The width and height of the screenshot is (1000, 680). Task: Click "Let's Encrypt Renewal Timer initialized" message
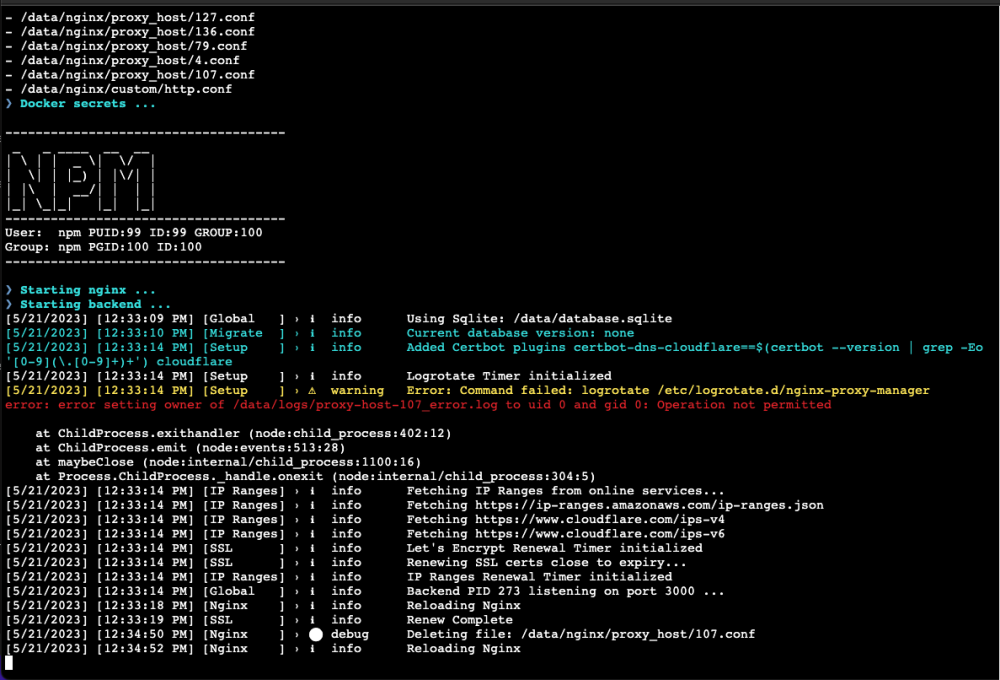[554, 549]
